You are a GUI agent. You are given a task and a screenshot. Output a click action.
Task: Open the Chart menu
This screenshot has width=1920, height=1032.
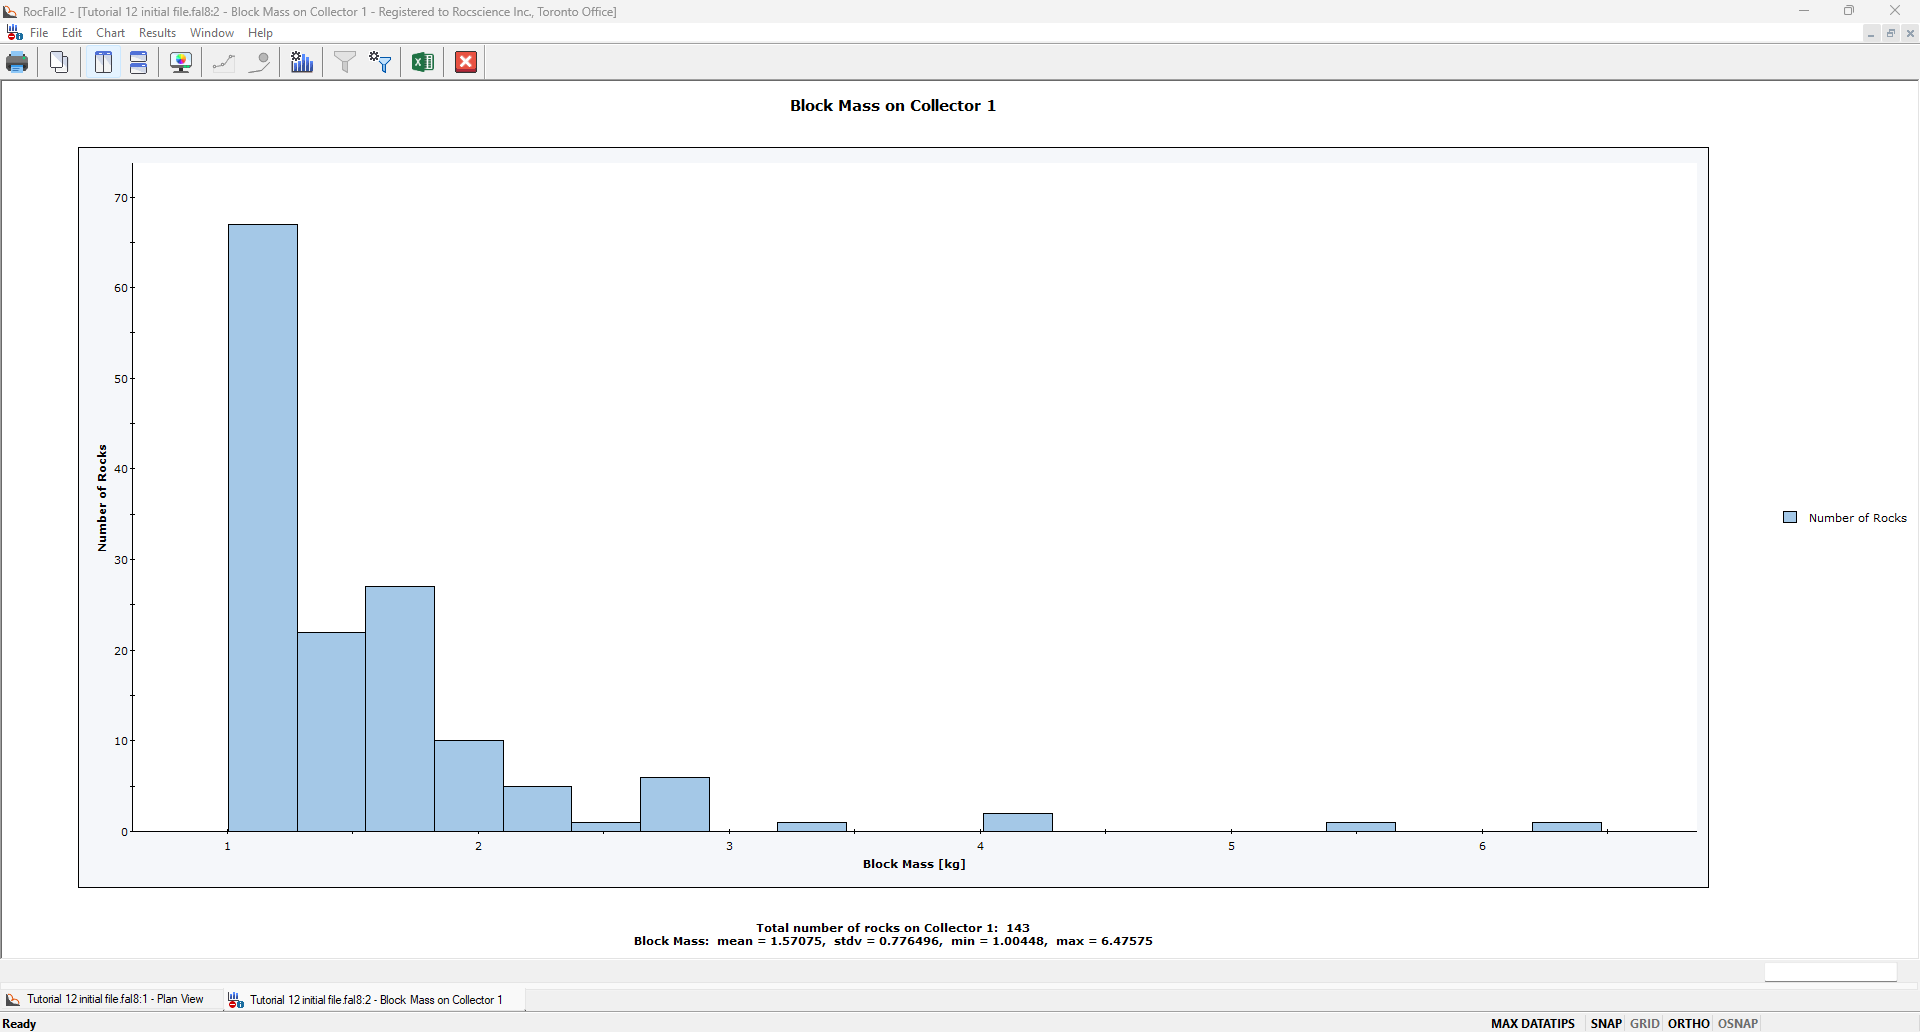pyautogui.click(x=110, y=33)
